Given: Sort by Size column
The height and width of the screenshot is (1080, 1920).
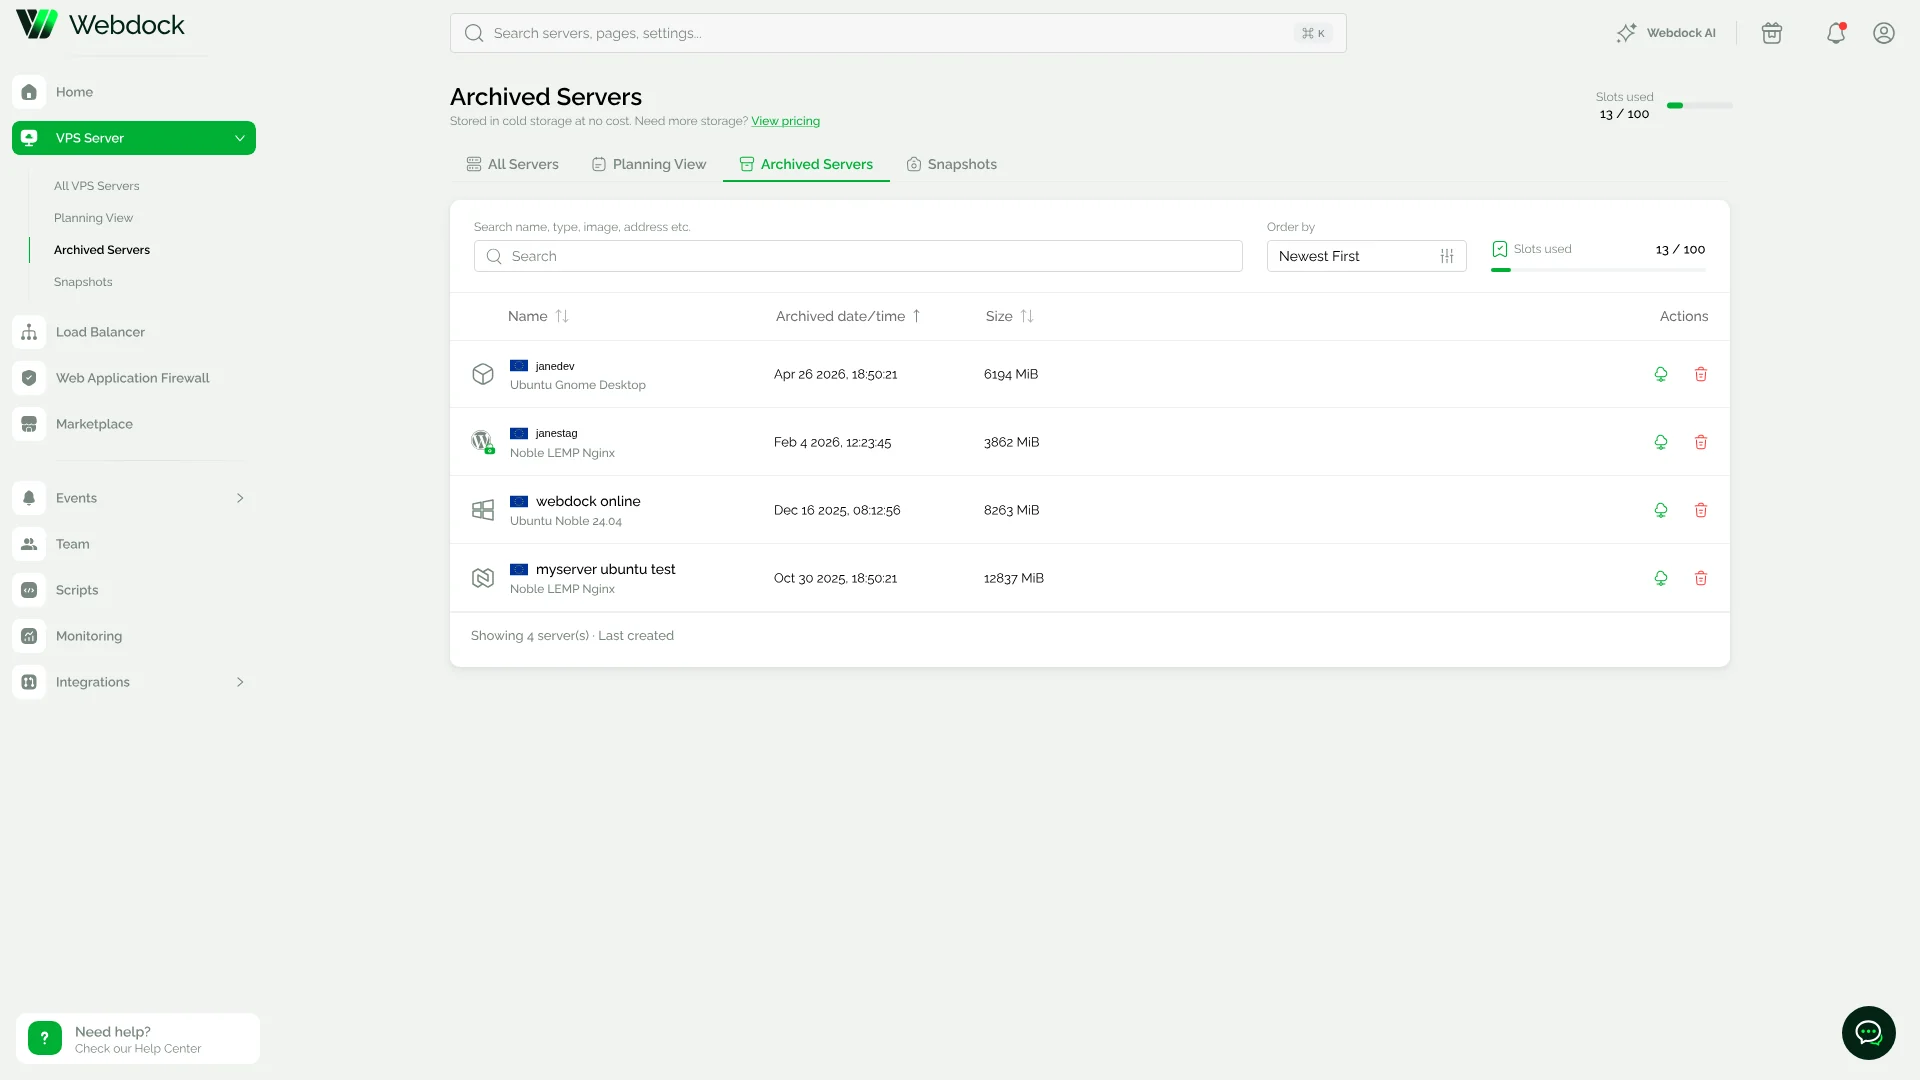Looking at the screenshot, I should point(1009,316).
